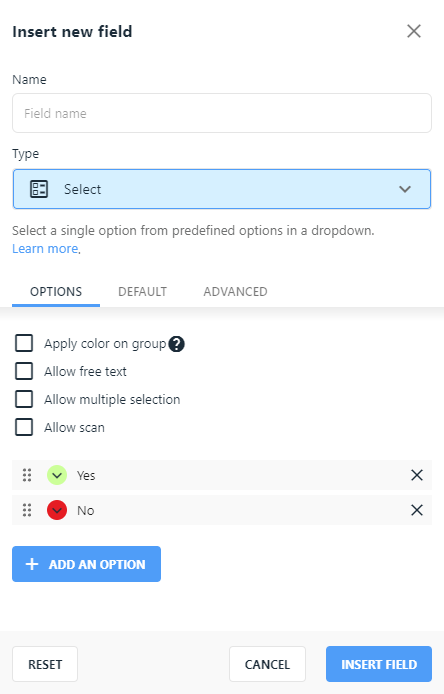Click the Select type list icon

tap(39, 189)
